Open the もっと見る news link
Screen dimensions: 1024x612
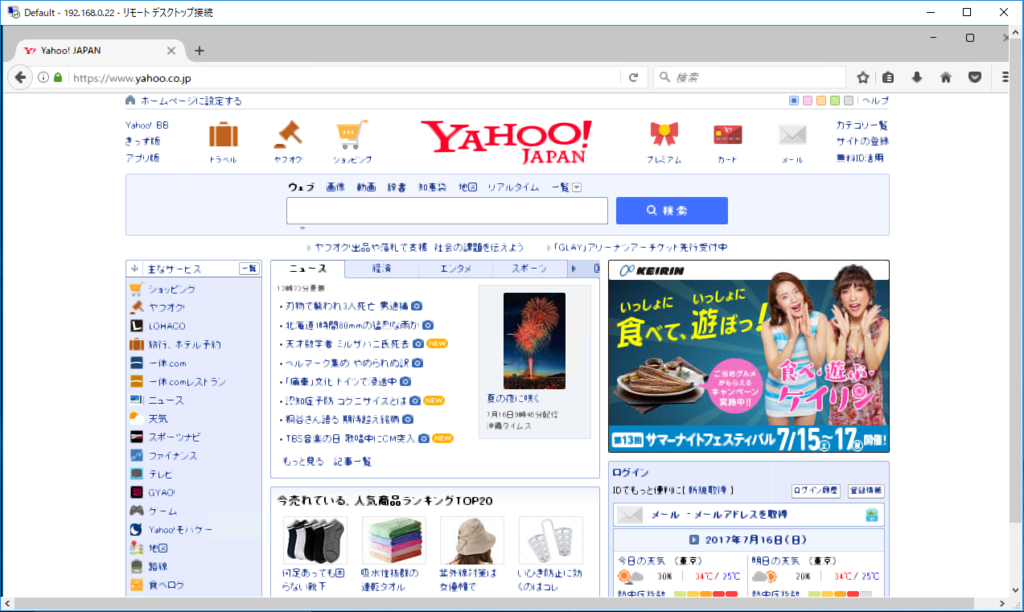[303, 462]
